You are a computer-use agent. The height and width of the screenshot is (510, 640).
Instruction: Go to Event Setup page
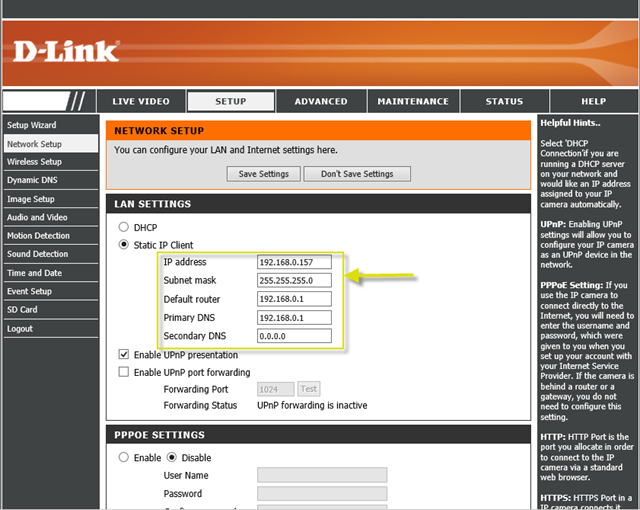coord(51,291)
